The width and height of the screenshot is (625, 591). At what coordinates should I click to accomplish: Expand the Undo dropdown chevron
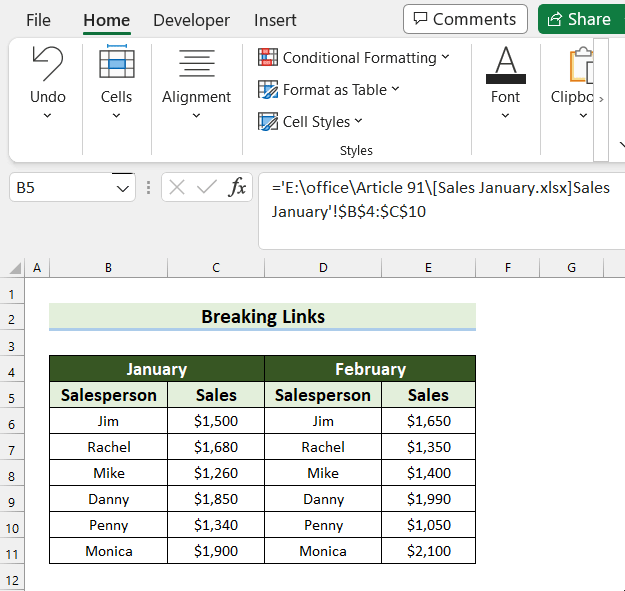(47, 116)
